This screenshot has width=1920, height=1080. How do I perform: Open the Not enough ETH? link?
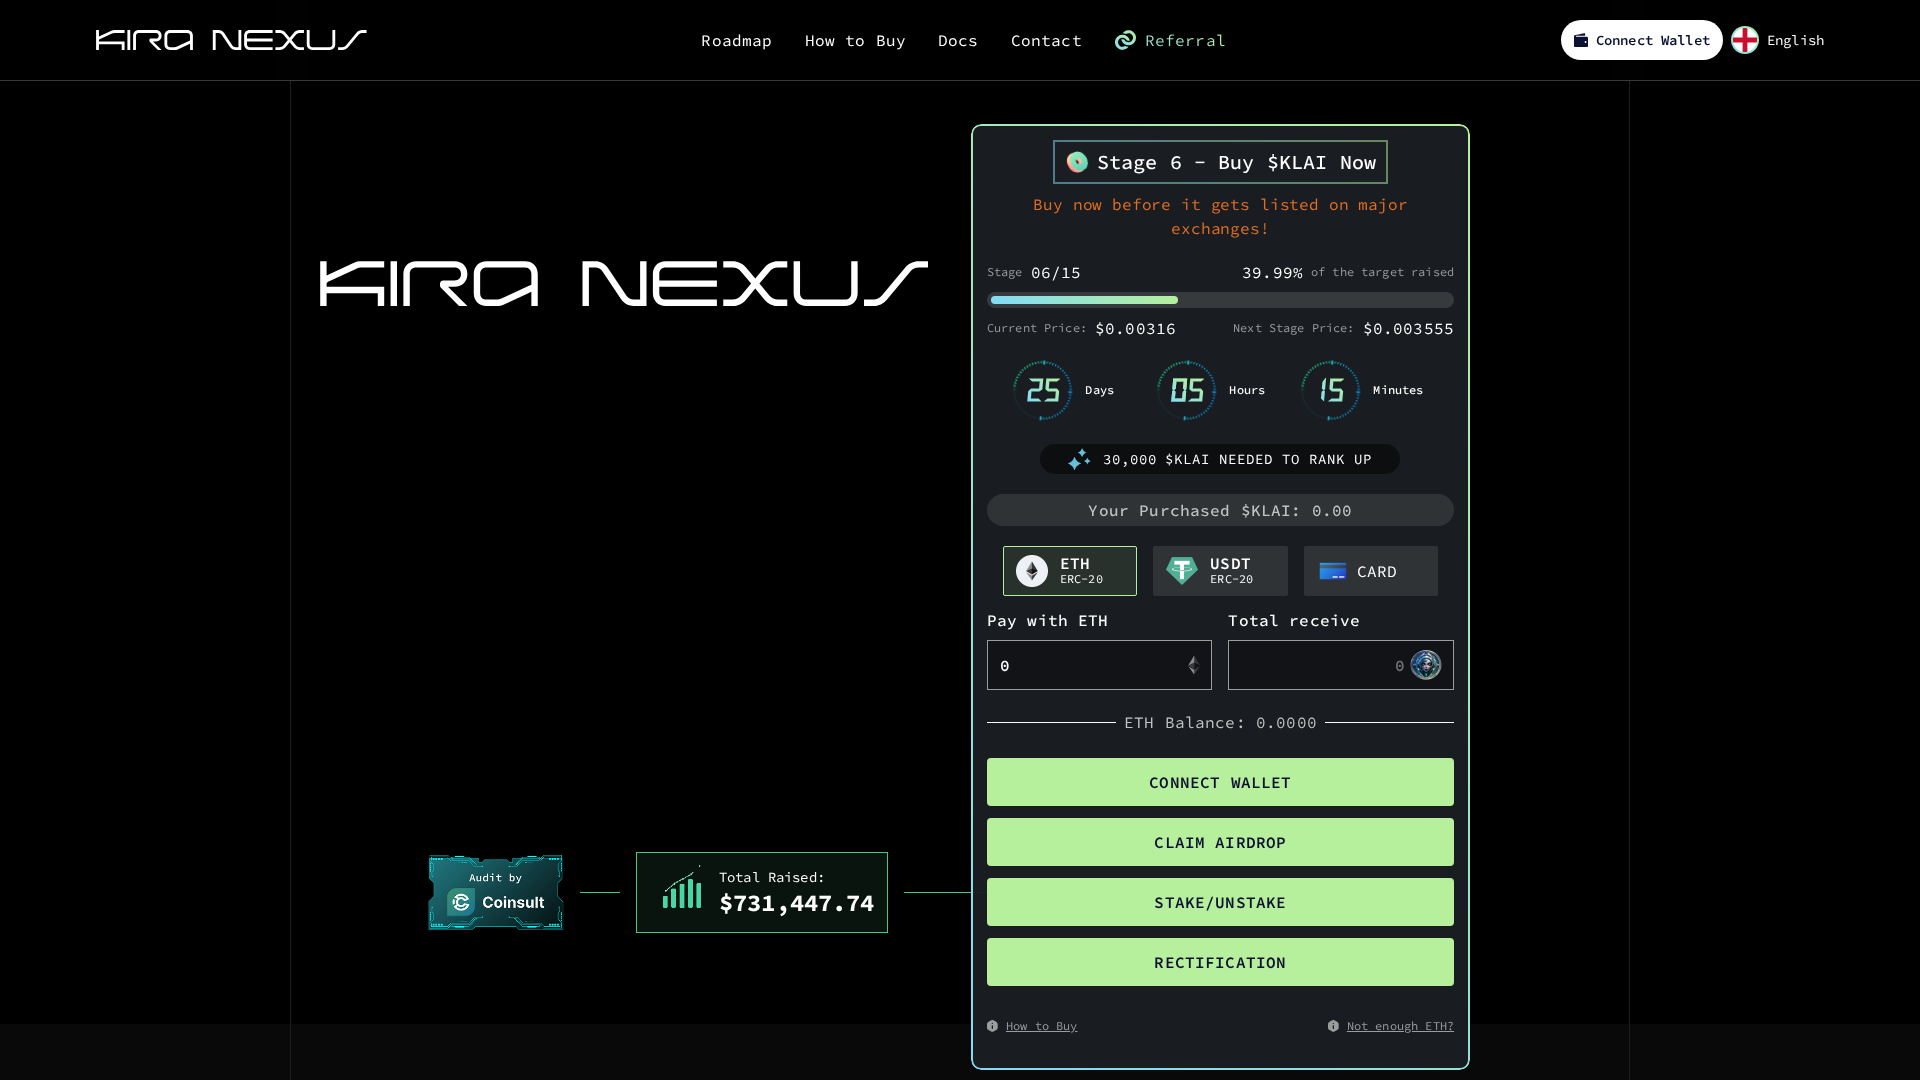(1400, 1026)
